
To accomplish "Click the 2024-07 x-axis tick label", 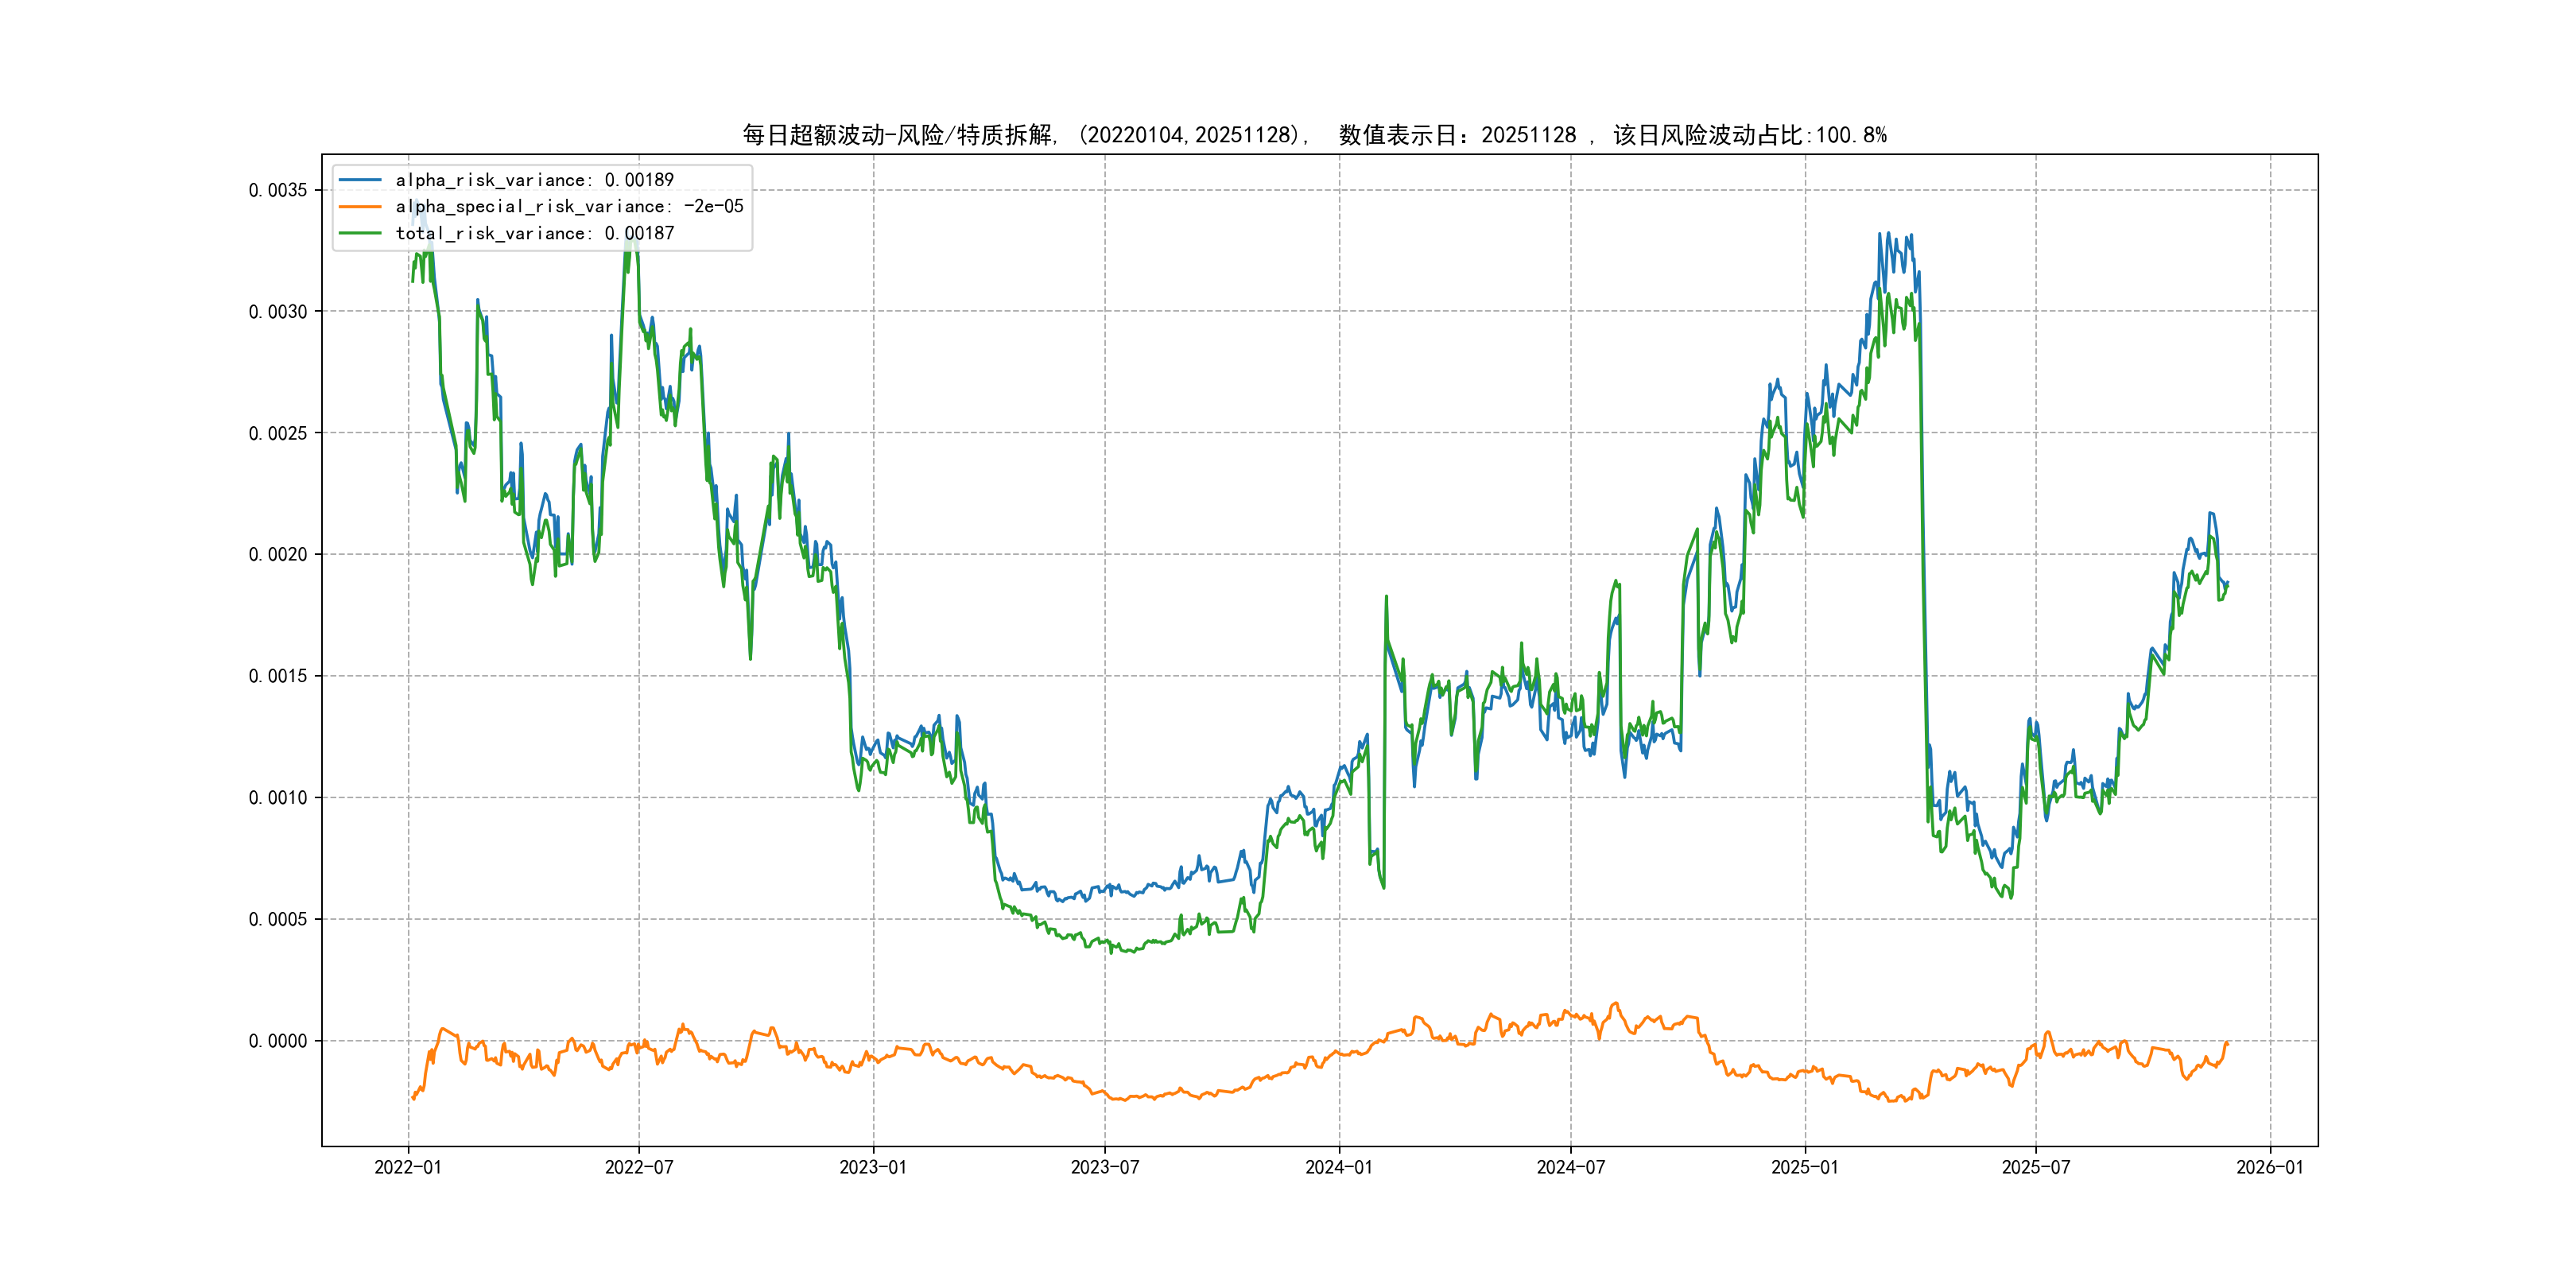I will click(1571, 1167).
